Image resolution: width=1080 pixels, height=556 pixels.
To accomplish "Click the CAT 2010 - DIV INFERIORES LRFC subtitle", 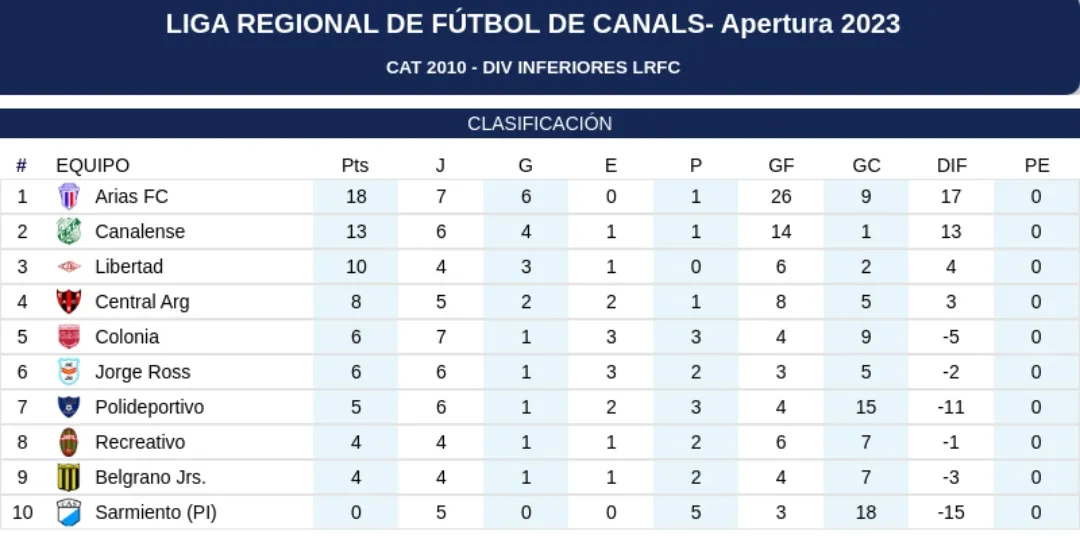I will 533,68.
